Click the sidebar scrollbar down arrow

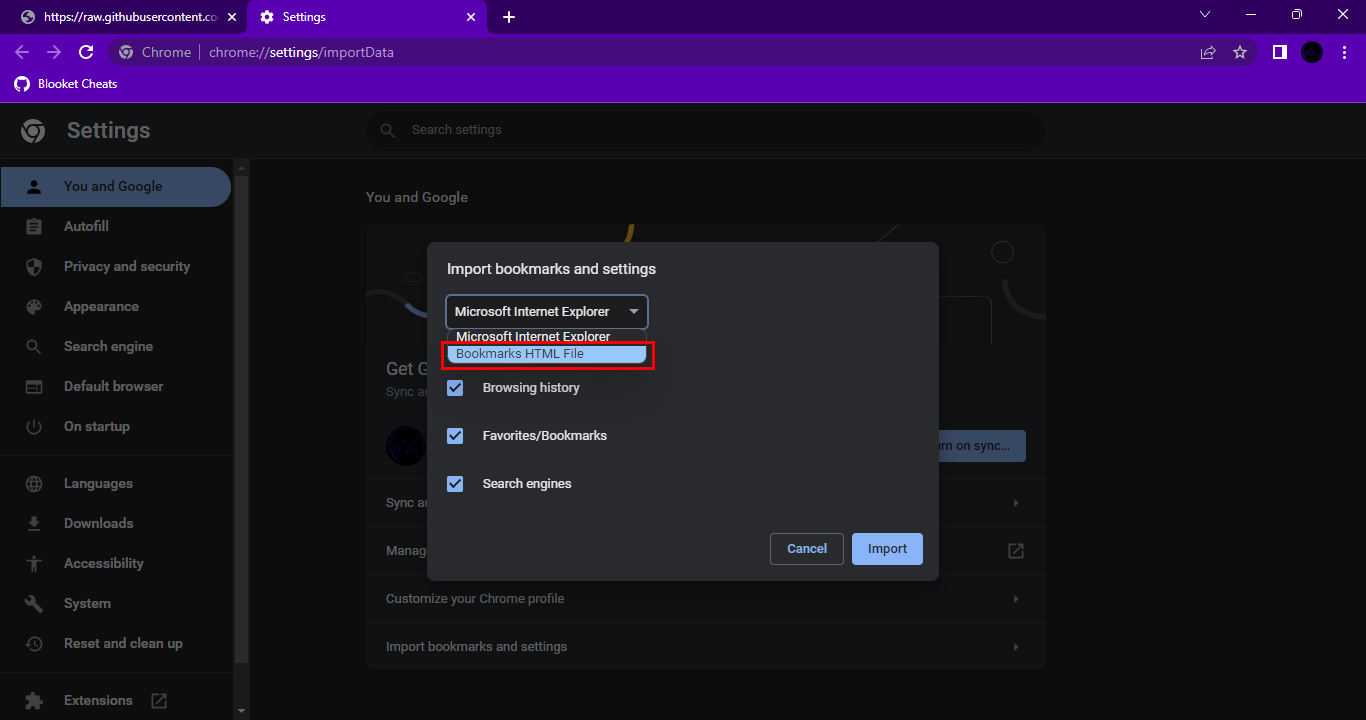241,711
